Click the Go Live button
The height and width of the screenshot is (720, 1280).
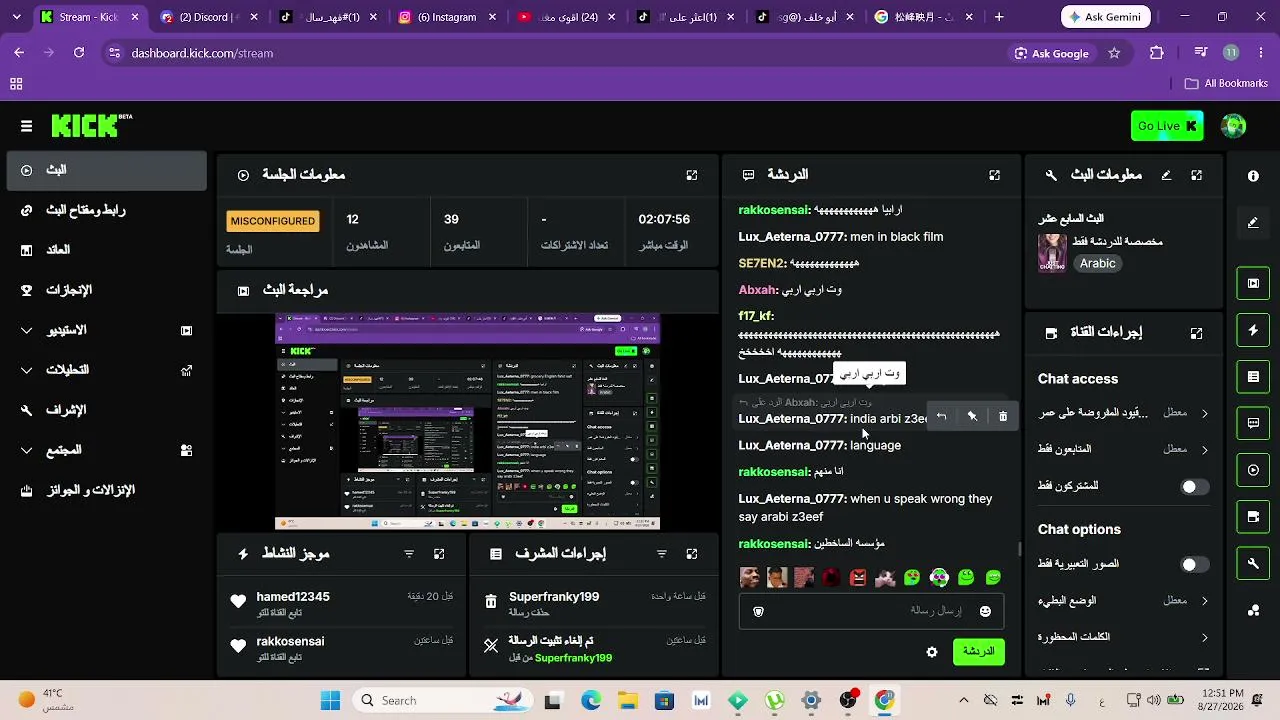(1167, 126)
